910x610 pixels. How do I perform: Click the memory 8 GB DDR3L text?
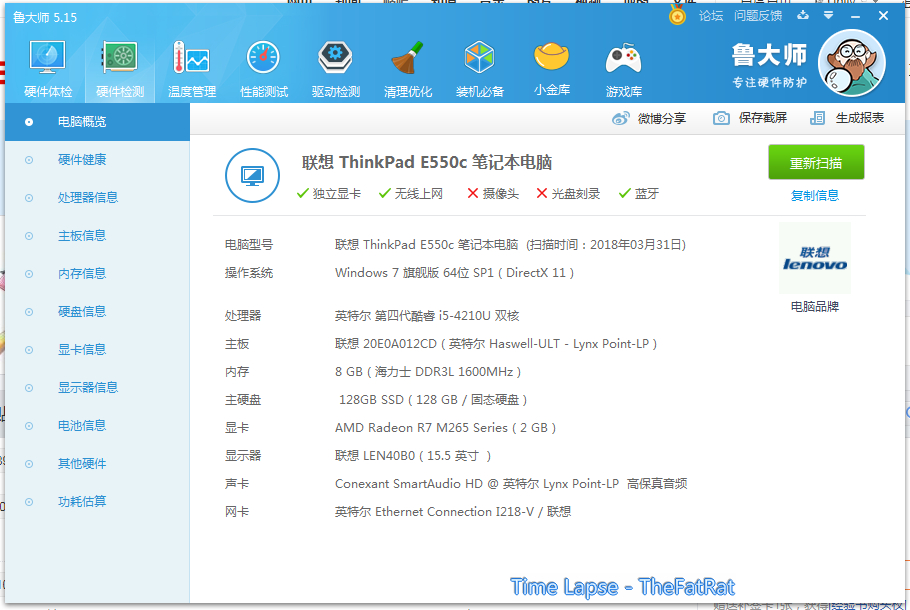tap(428, 371)
